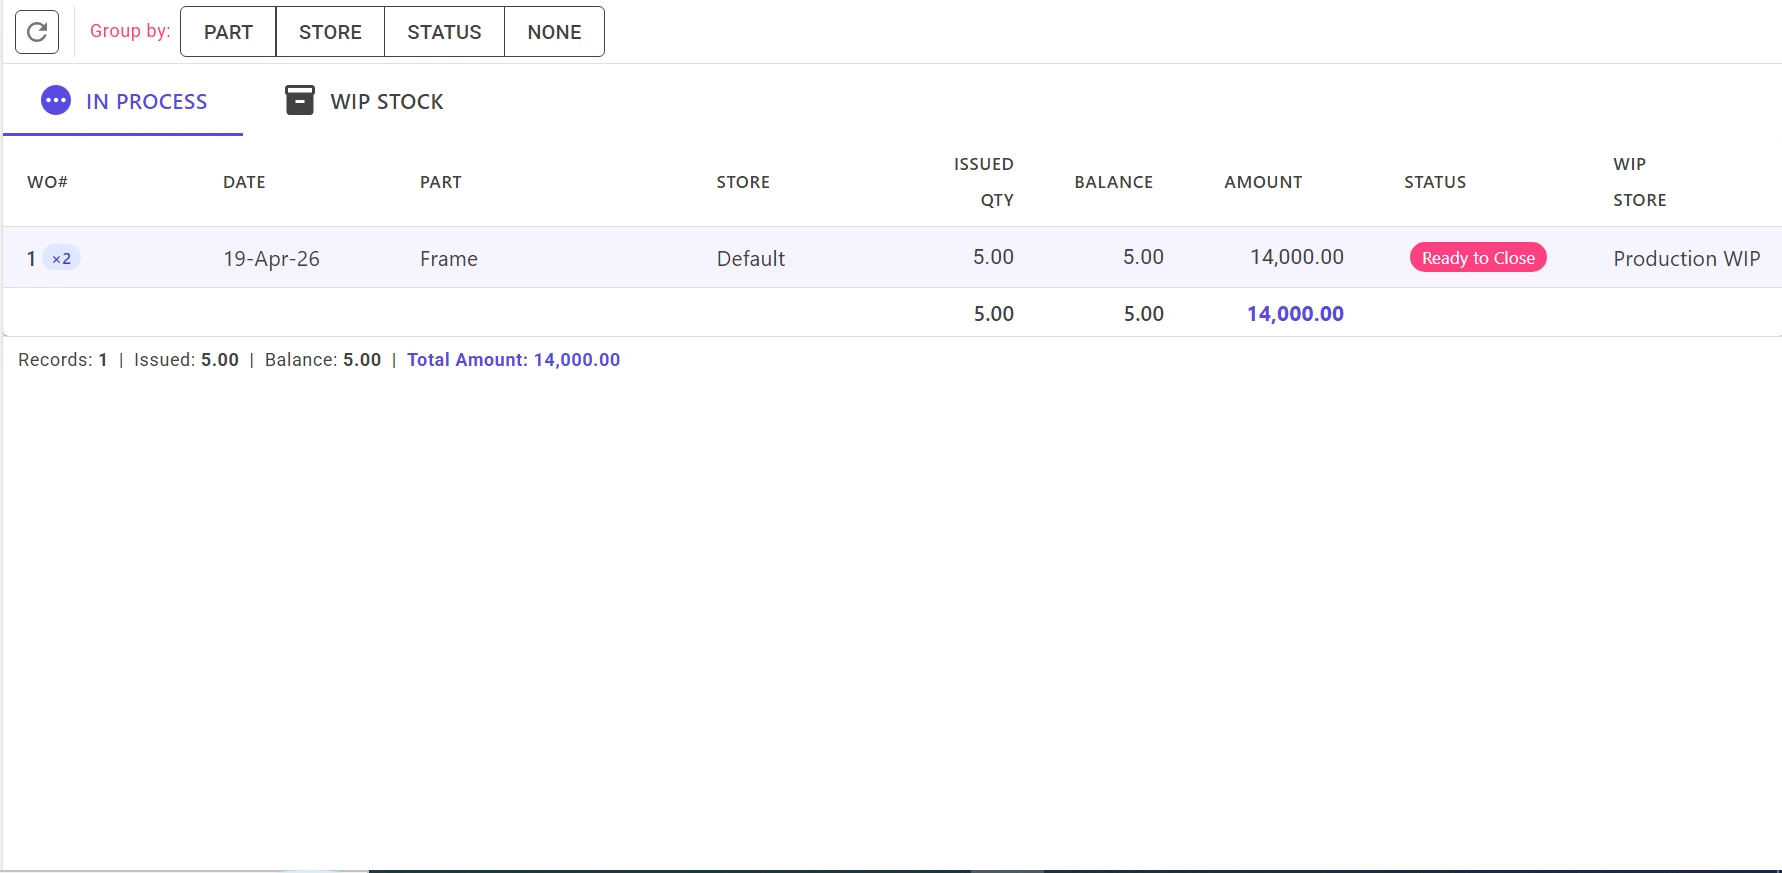The image size is (1782, 873).
Task: Open the WIP STOCK tab
Action: tap(365, 101)
